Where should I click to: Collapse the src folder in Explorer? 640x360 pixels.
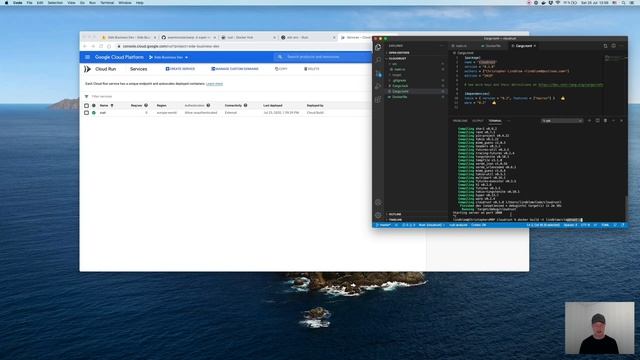coord(394,64)
